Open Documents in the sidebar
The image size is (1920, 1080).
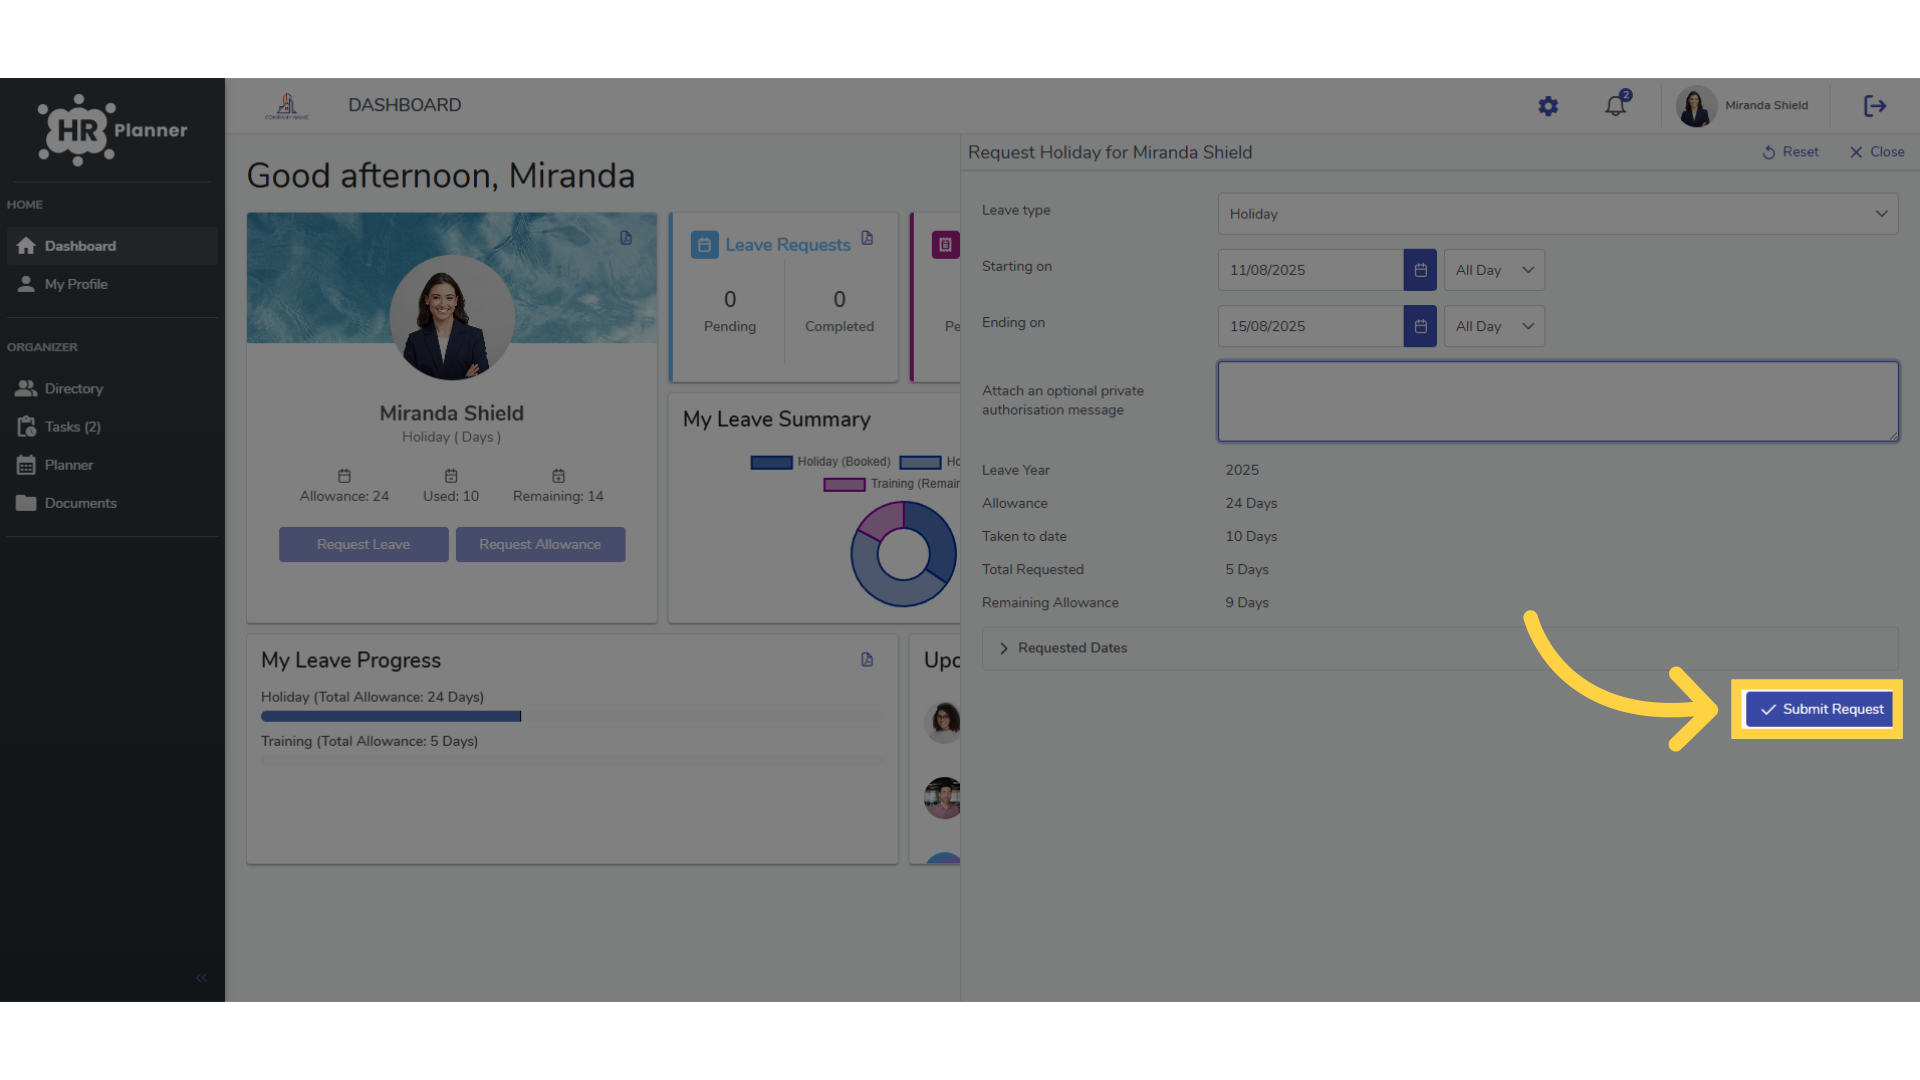pyautogui.click(x=112, y=503)
